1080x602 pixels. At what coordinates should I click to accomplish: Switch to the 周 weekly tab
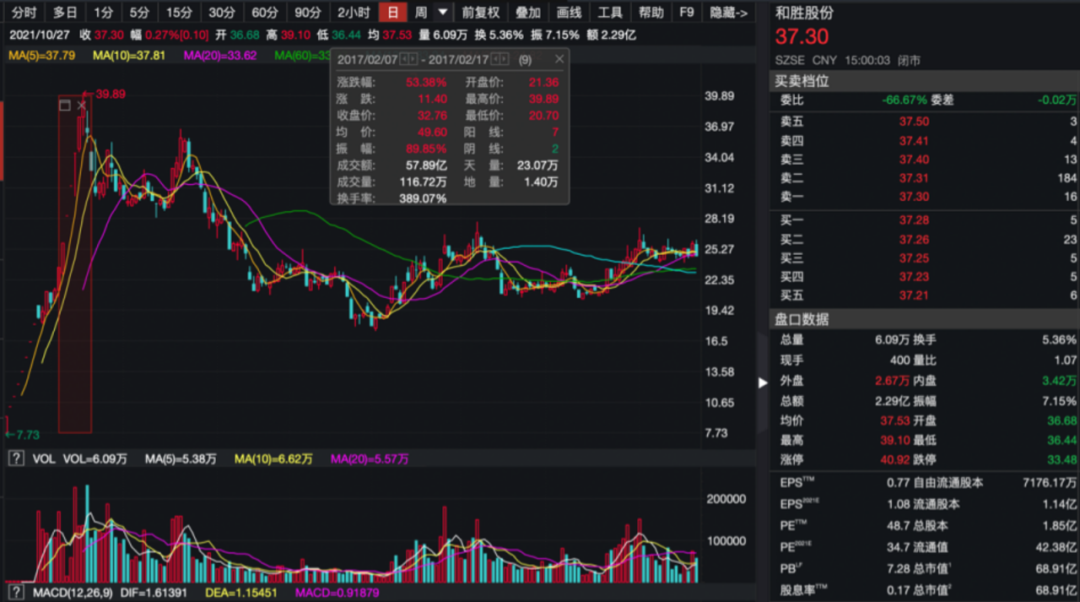point(420,12)
